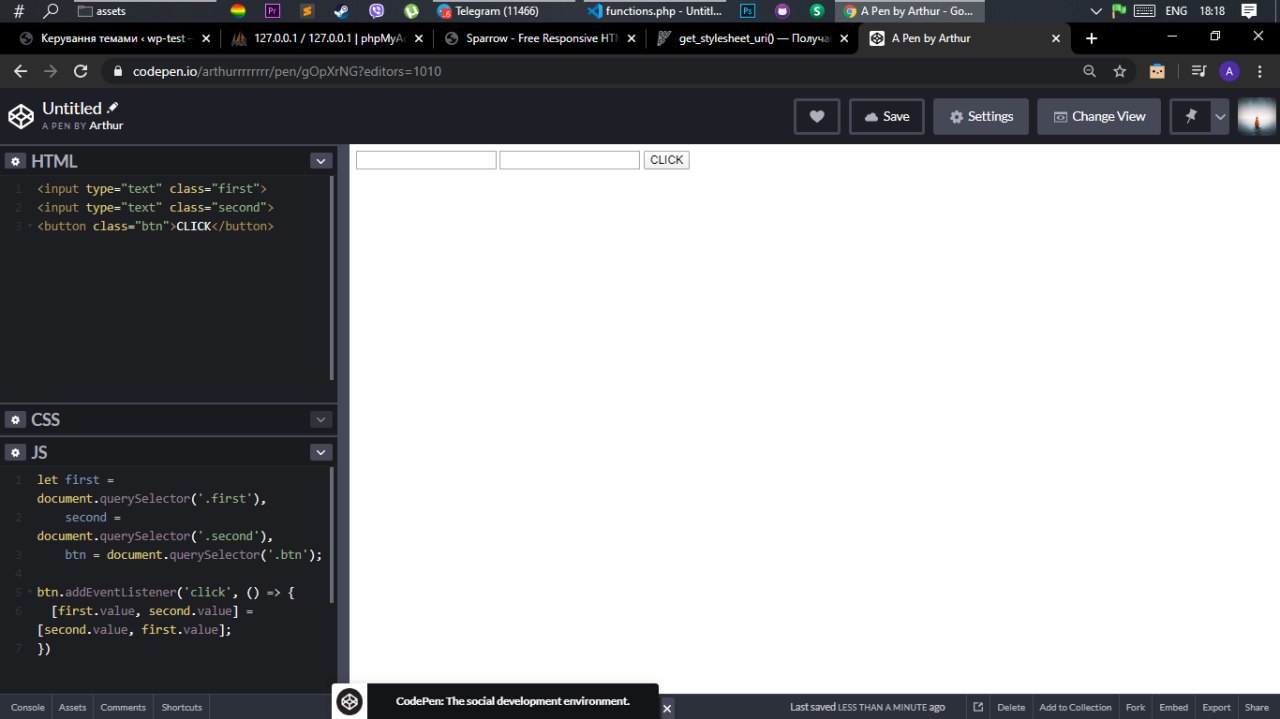Open a new browser tab
1280x719 pixels.
[1091, 39]
